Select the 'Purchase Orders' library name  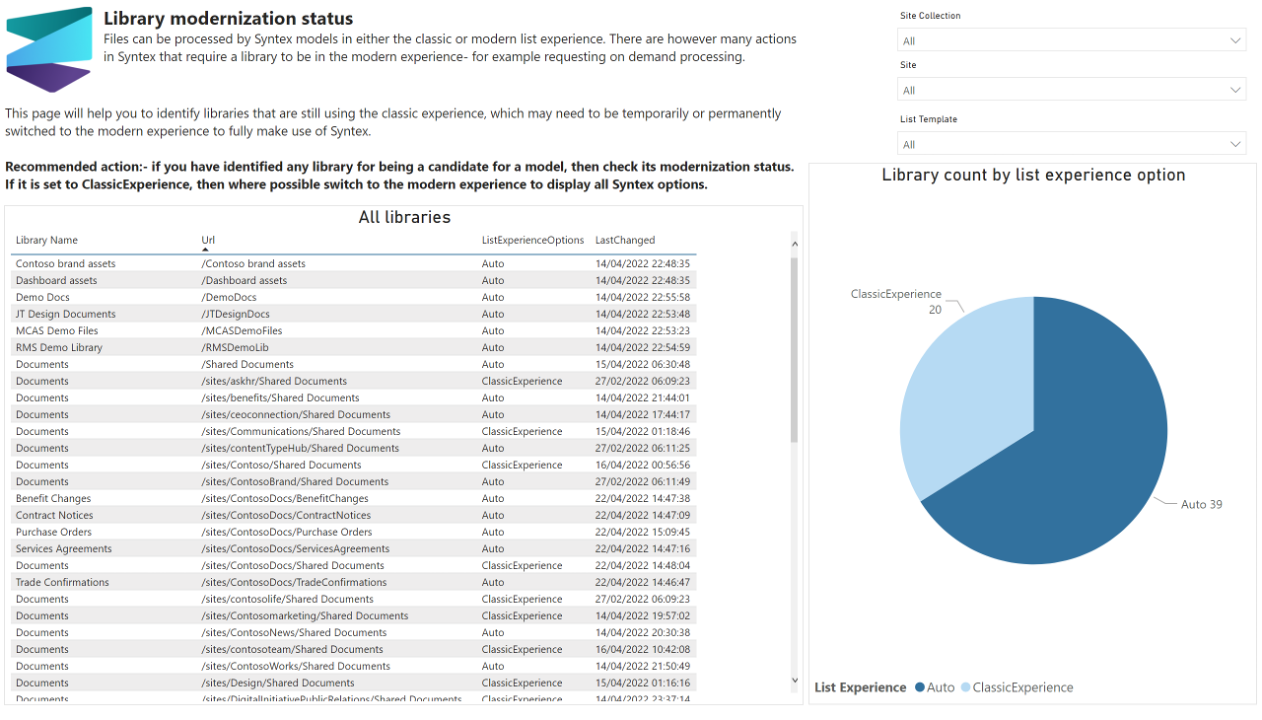point(53,532)
